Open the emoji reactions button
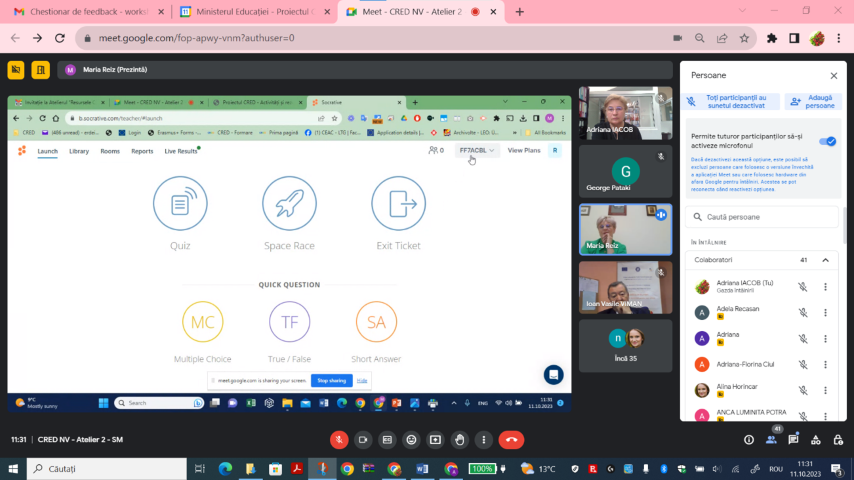The image size is (854, 480). pos(411,439)
